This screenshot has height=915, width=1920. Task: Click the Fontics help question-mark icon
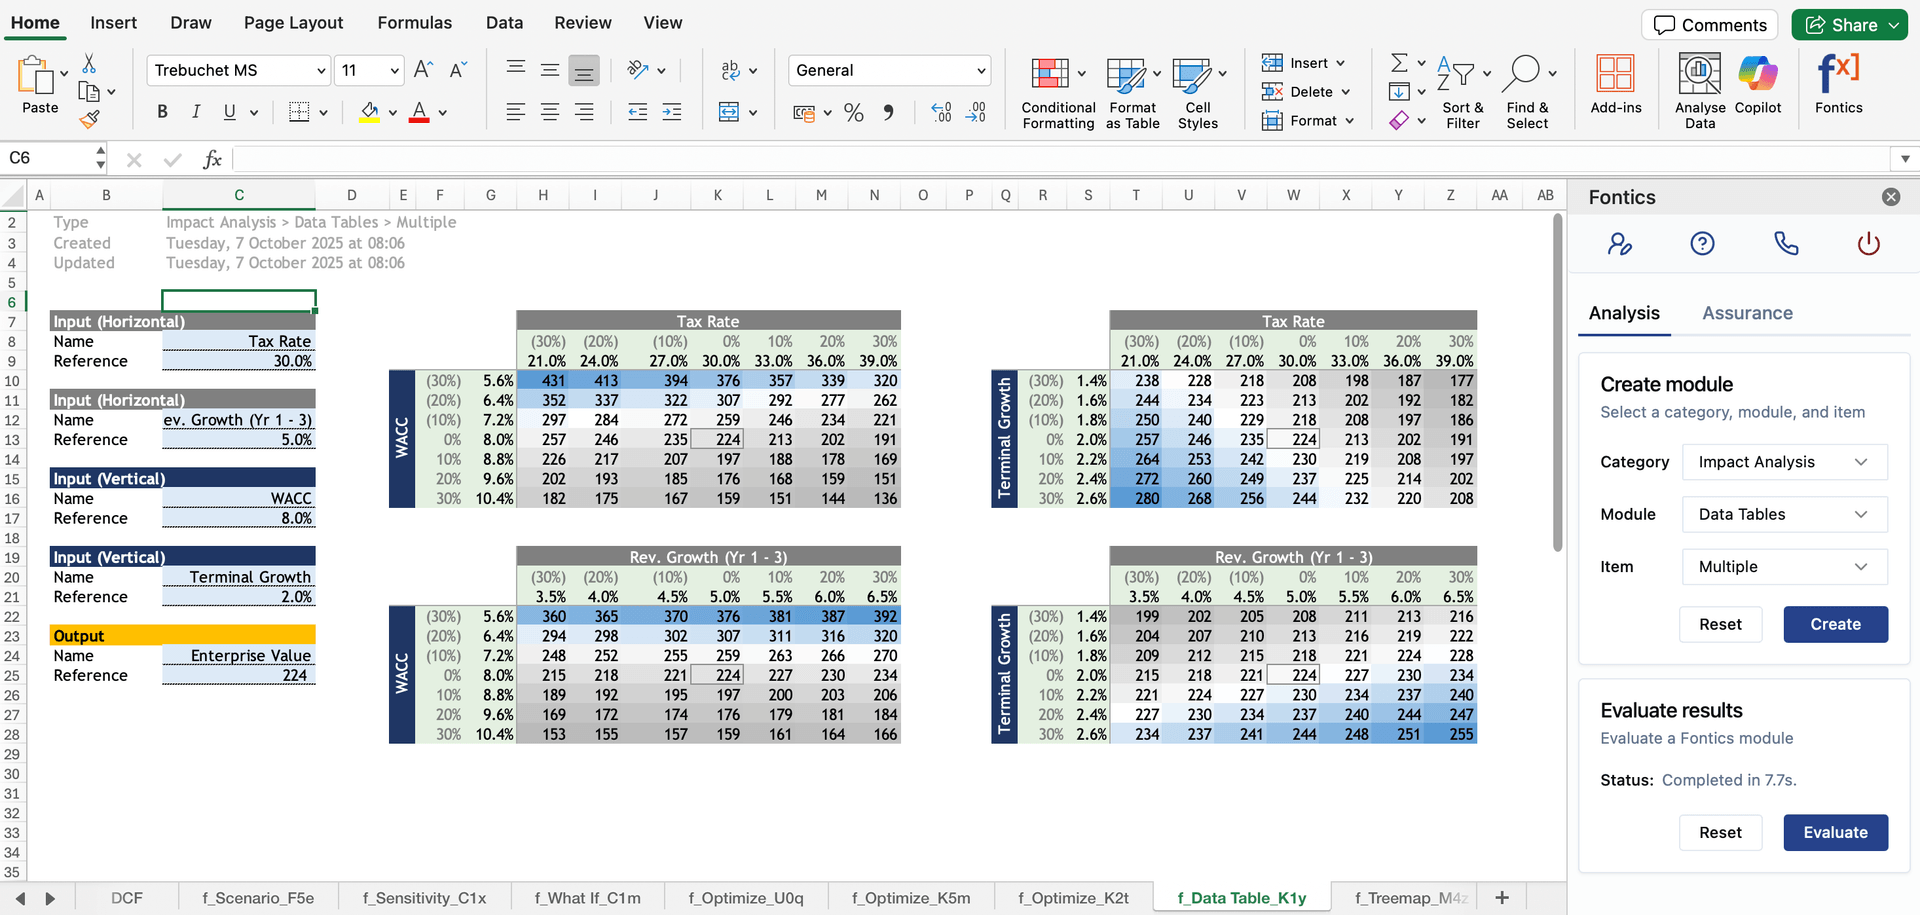click(x=1702, y=243)
